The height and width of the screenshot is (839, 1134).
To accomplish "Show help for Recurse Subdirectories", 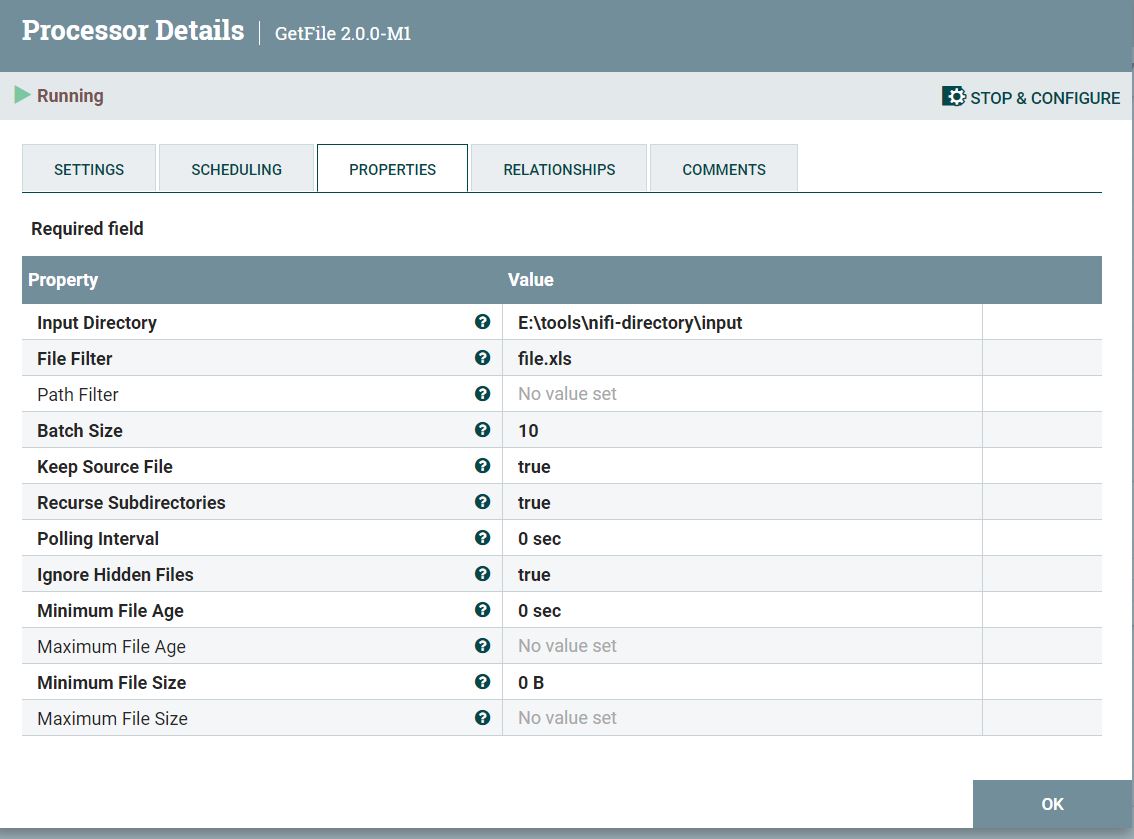I will 483,502.
